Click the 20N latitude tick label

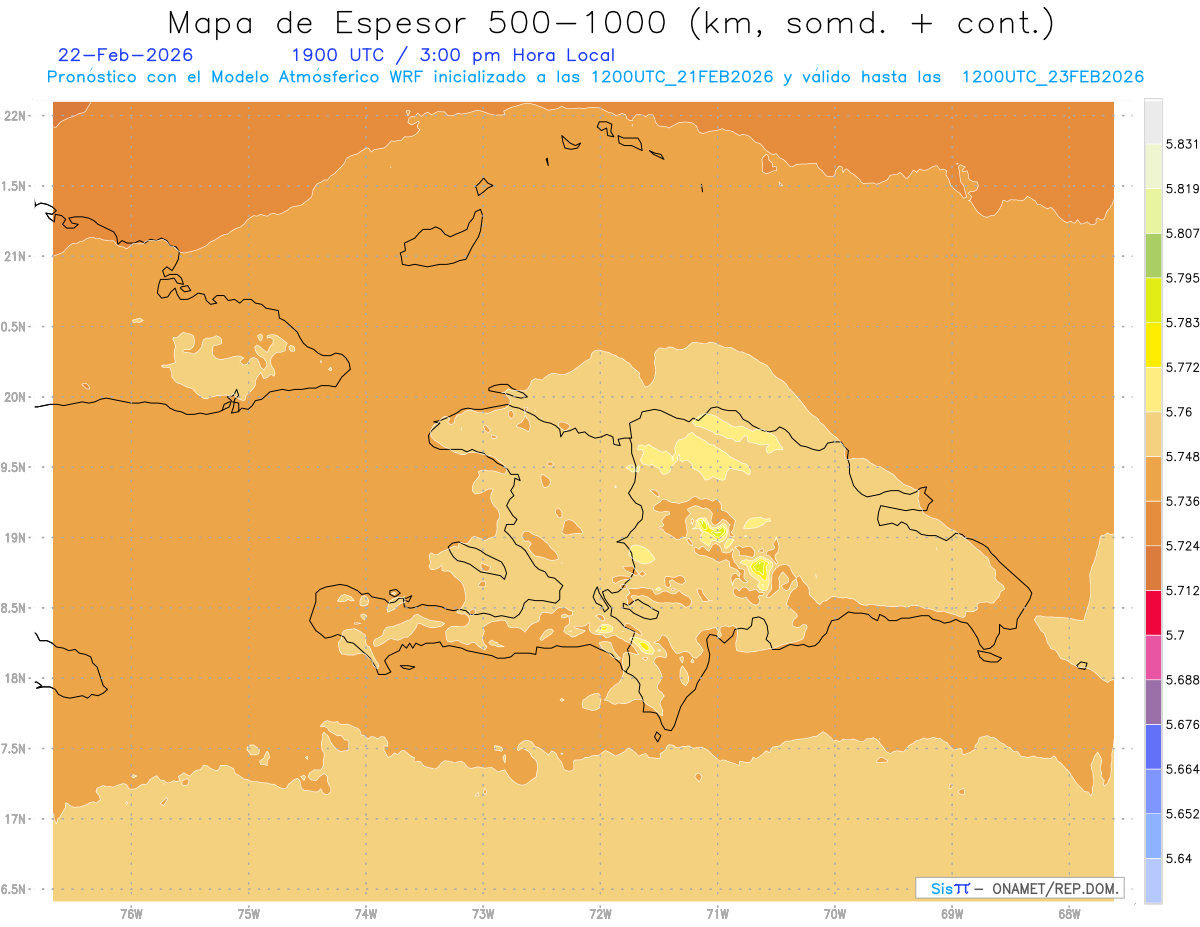click(17, 397)
